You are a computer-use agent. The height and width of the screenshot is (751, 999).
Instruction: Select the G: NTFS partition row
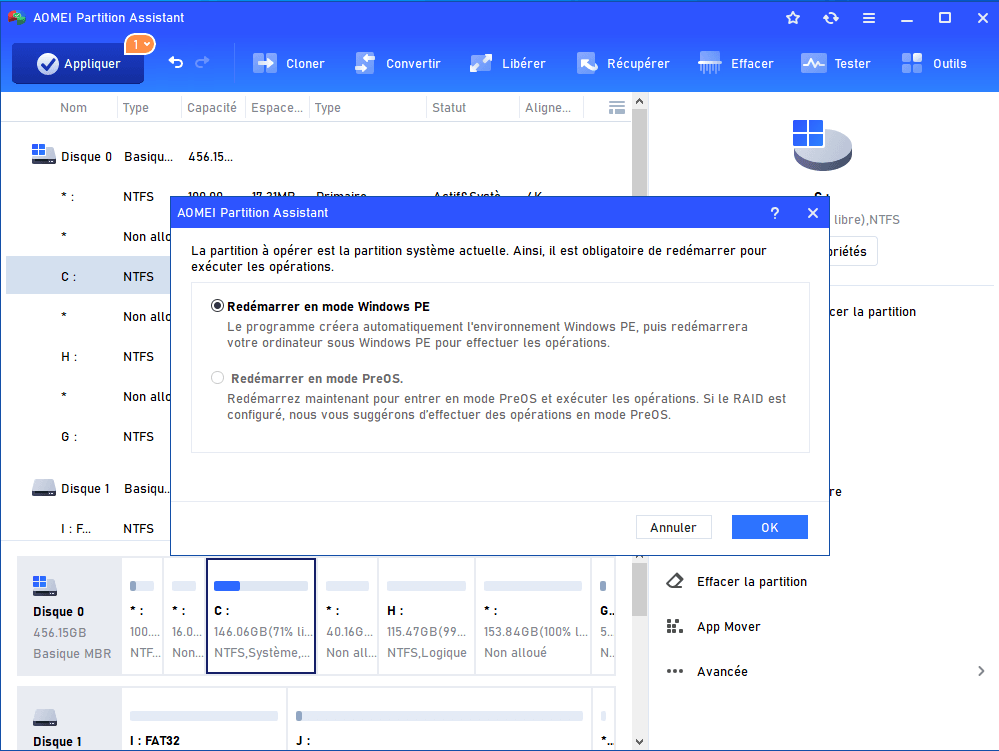click(x=88, y=437)
